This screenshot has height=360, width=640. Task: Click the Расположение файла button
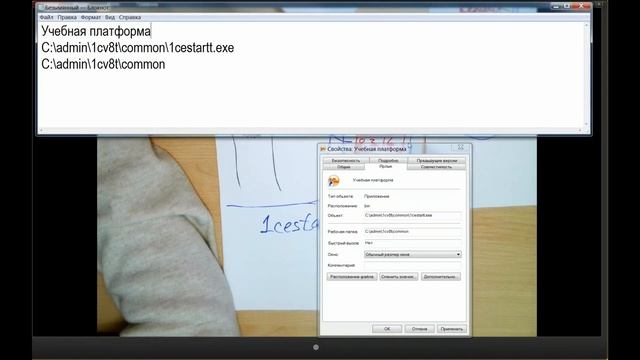click(352, 277)
